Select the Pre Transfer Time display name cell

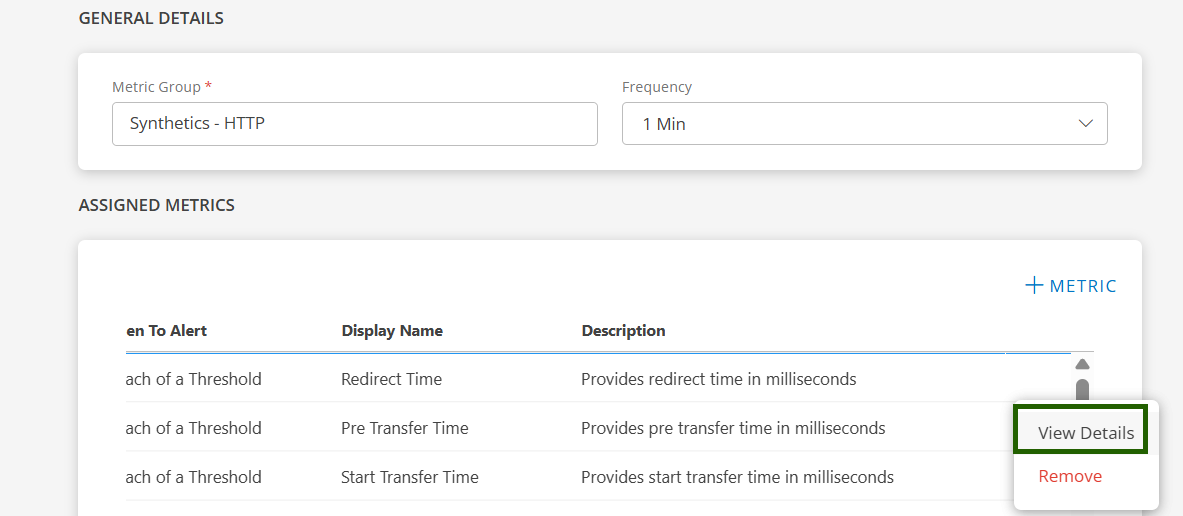coord(404,428)
